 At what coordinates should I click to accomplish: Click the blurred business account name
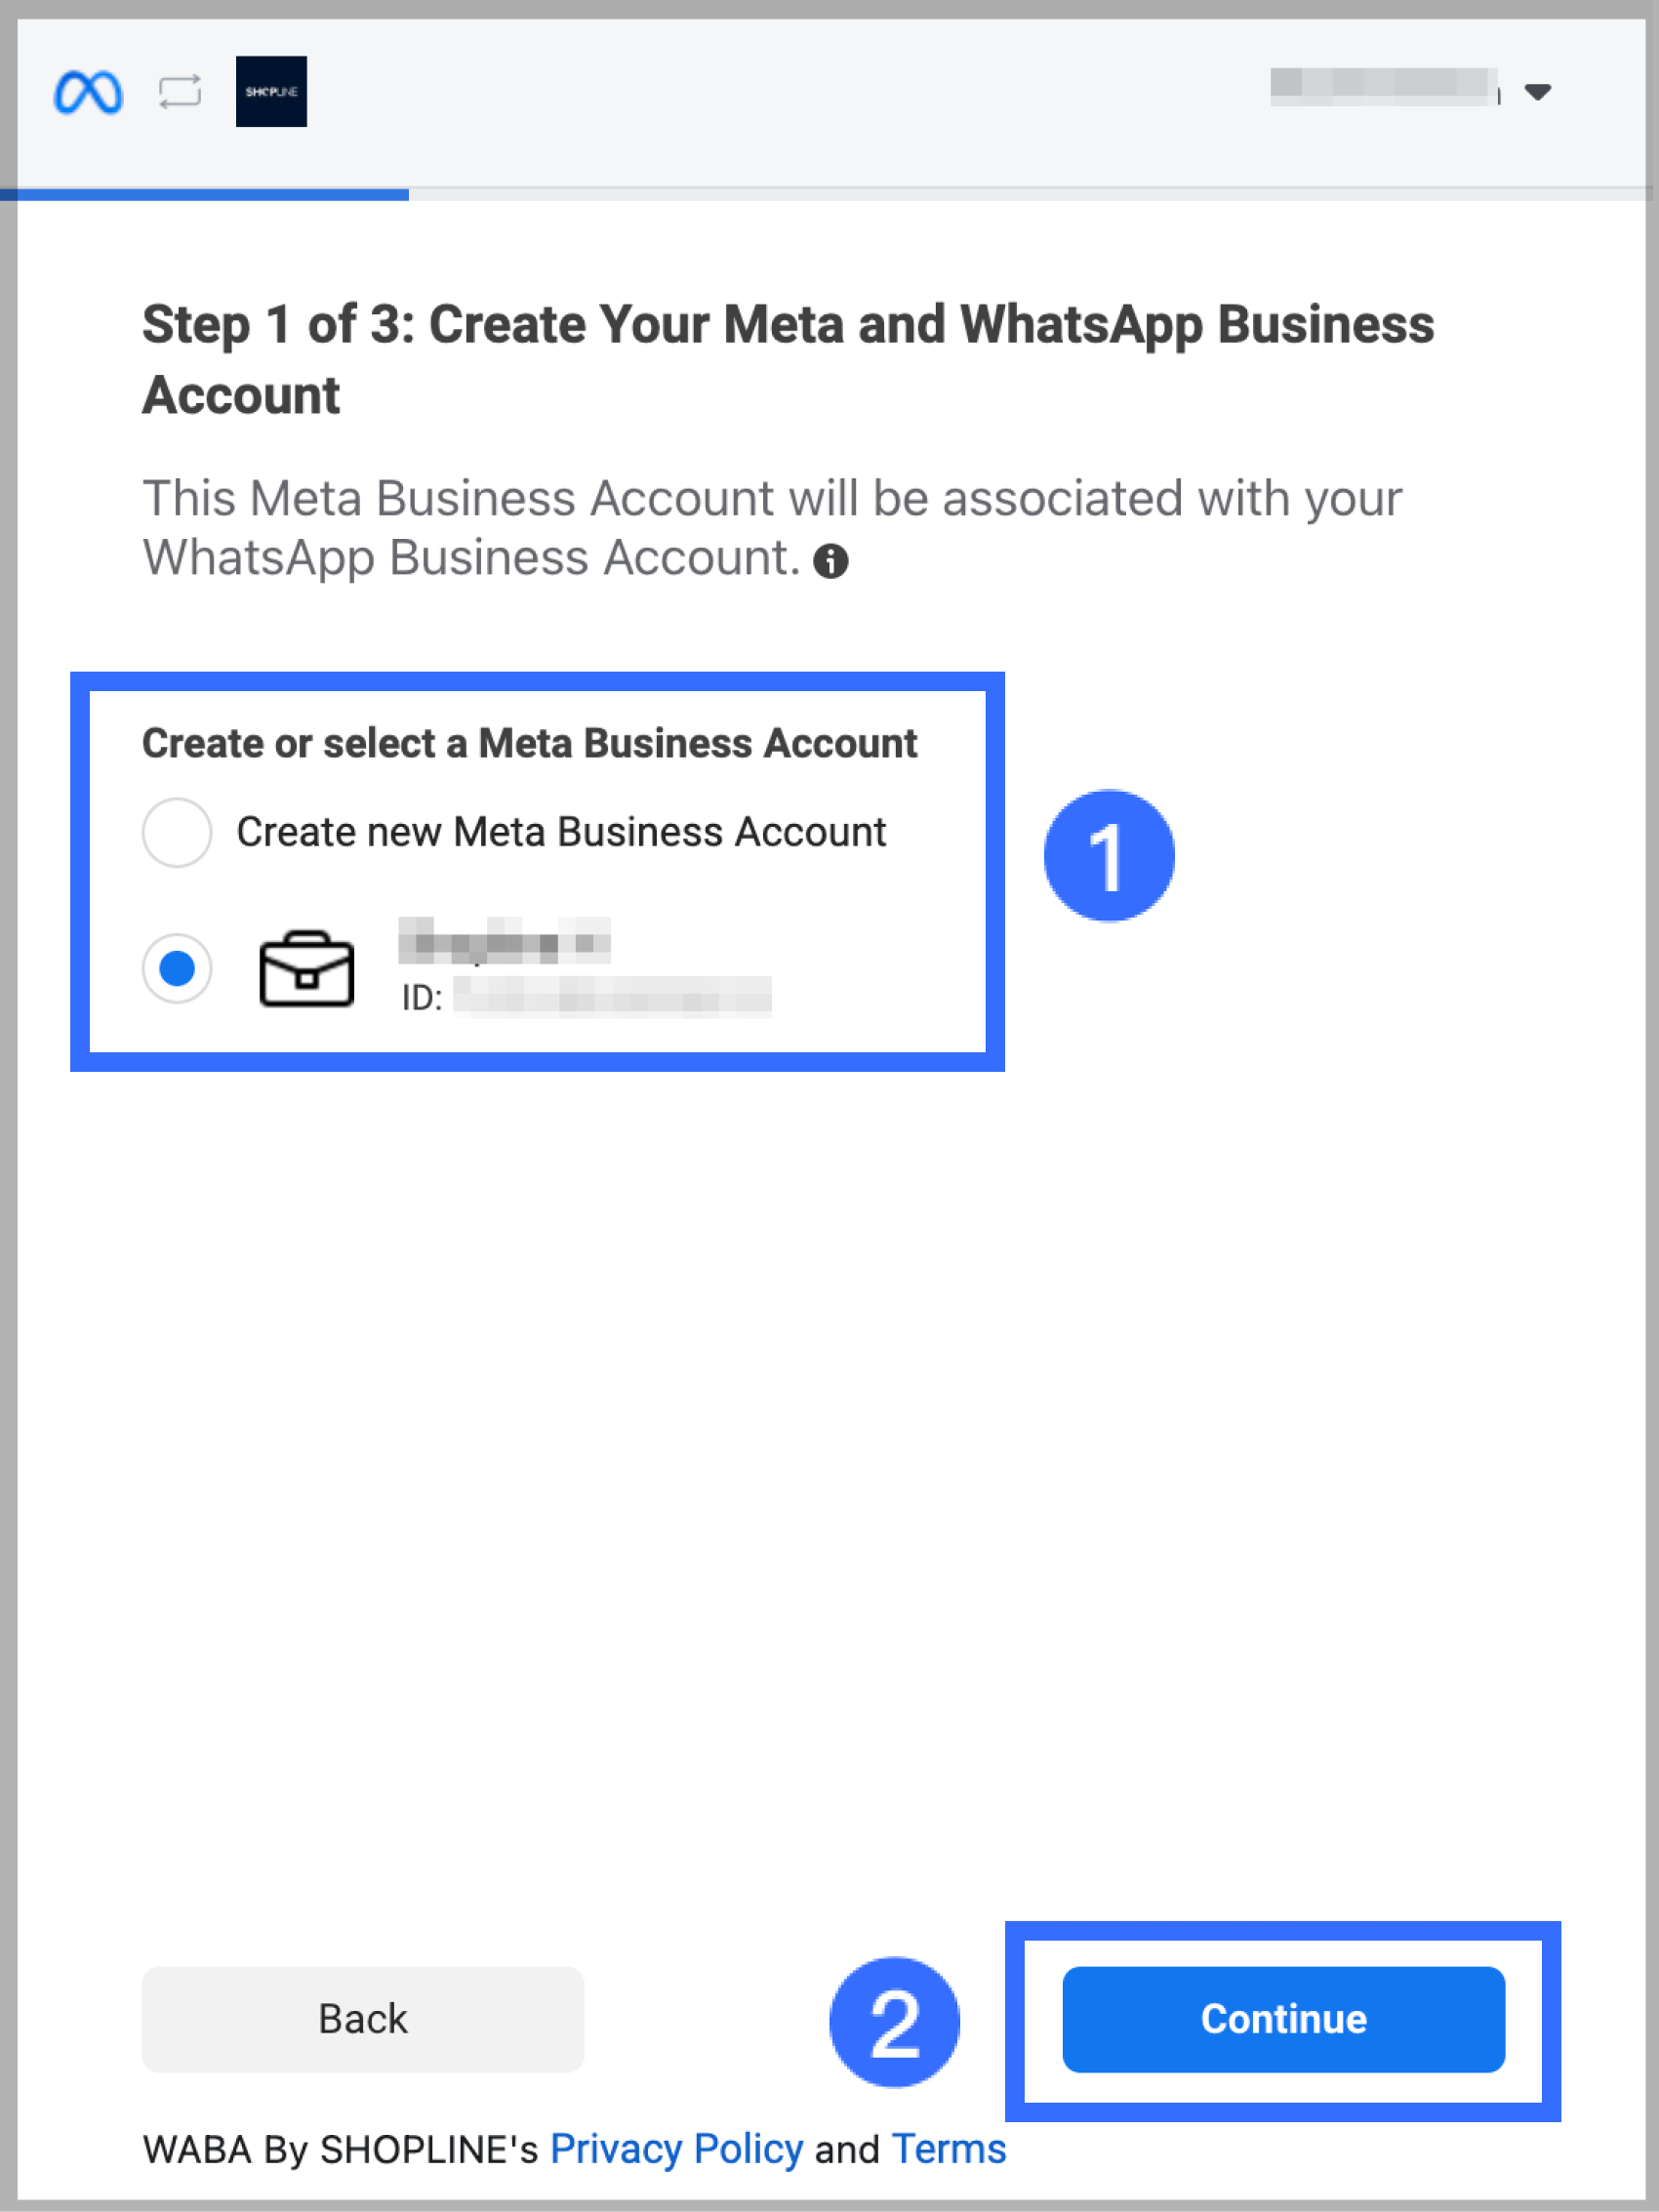click(x=504, y=941)
